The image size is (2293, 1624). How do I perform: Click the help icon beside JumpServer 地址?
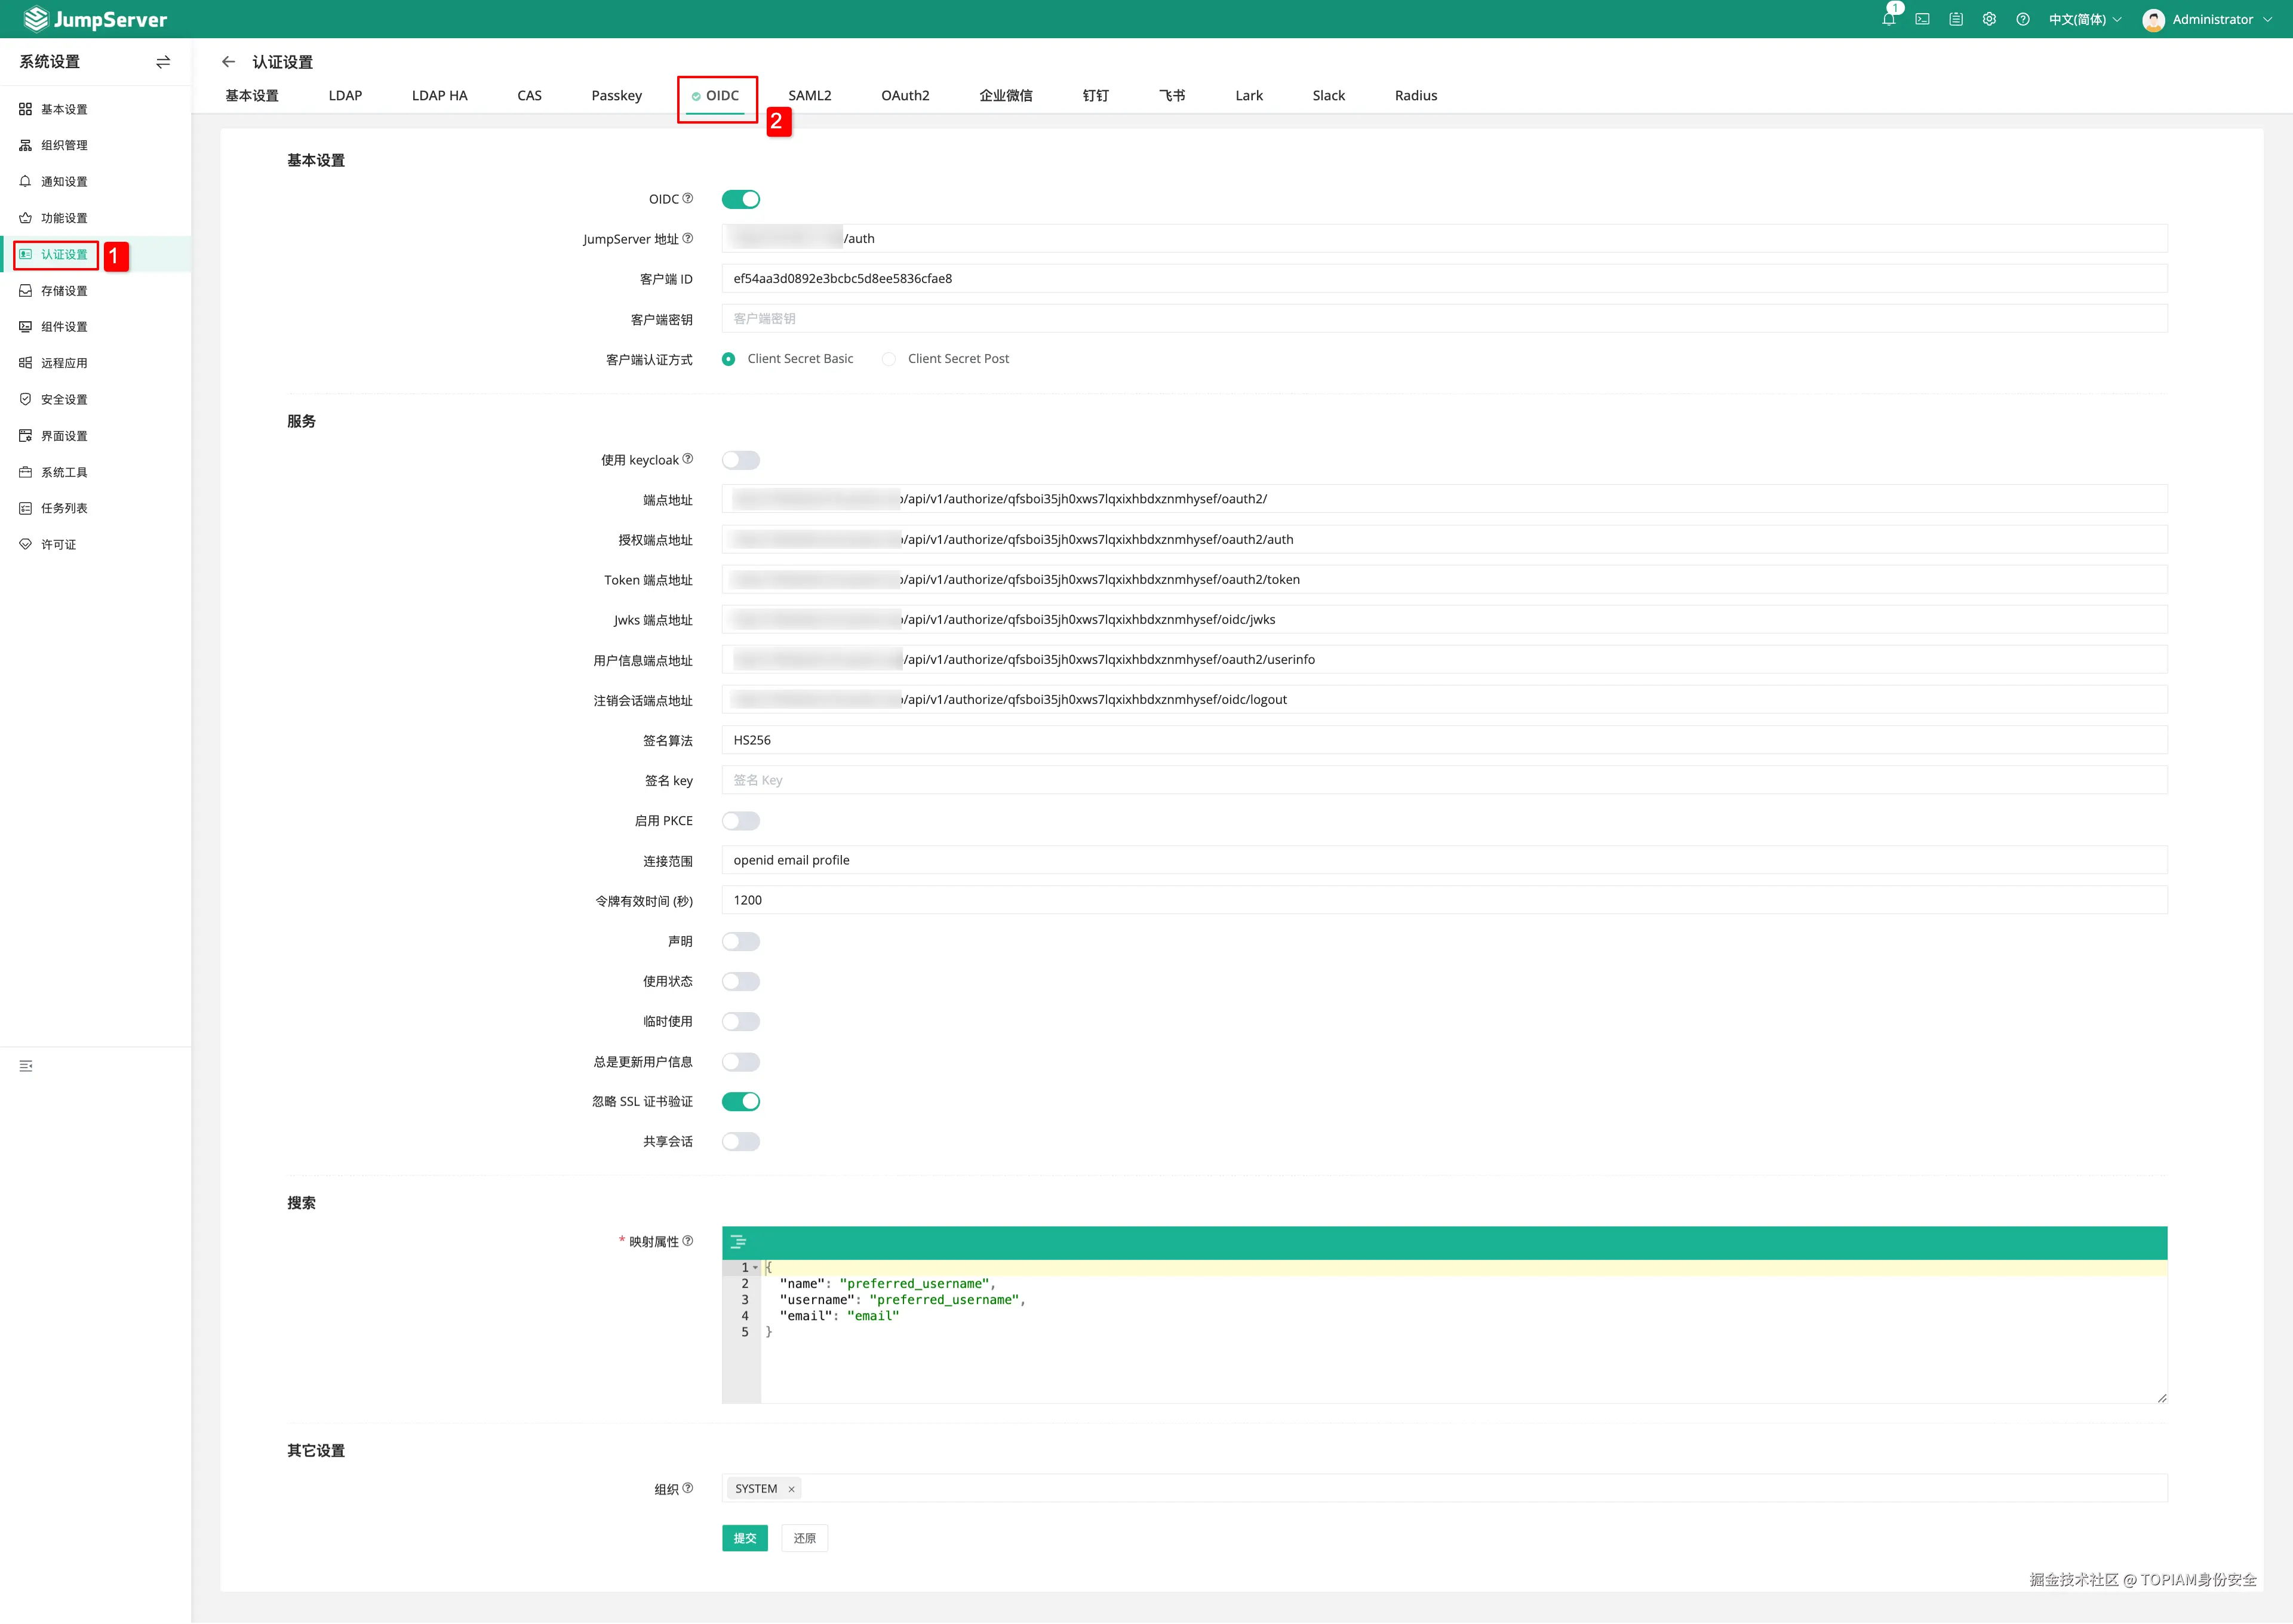click(x=687, y=238)
